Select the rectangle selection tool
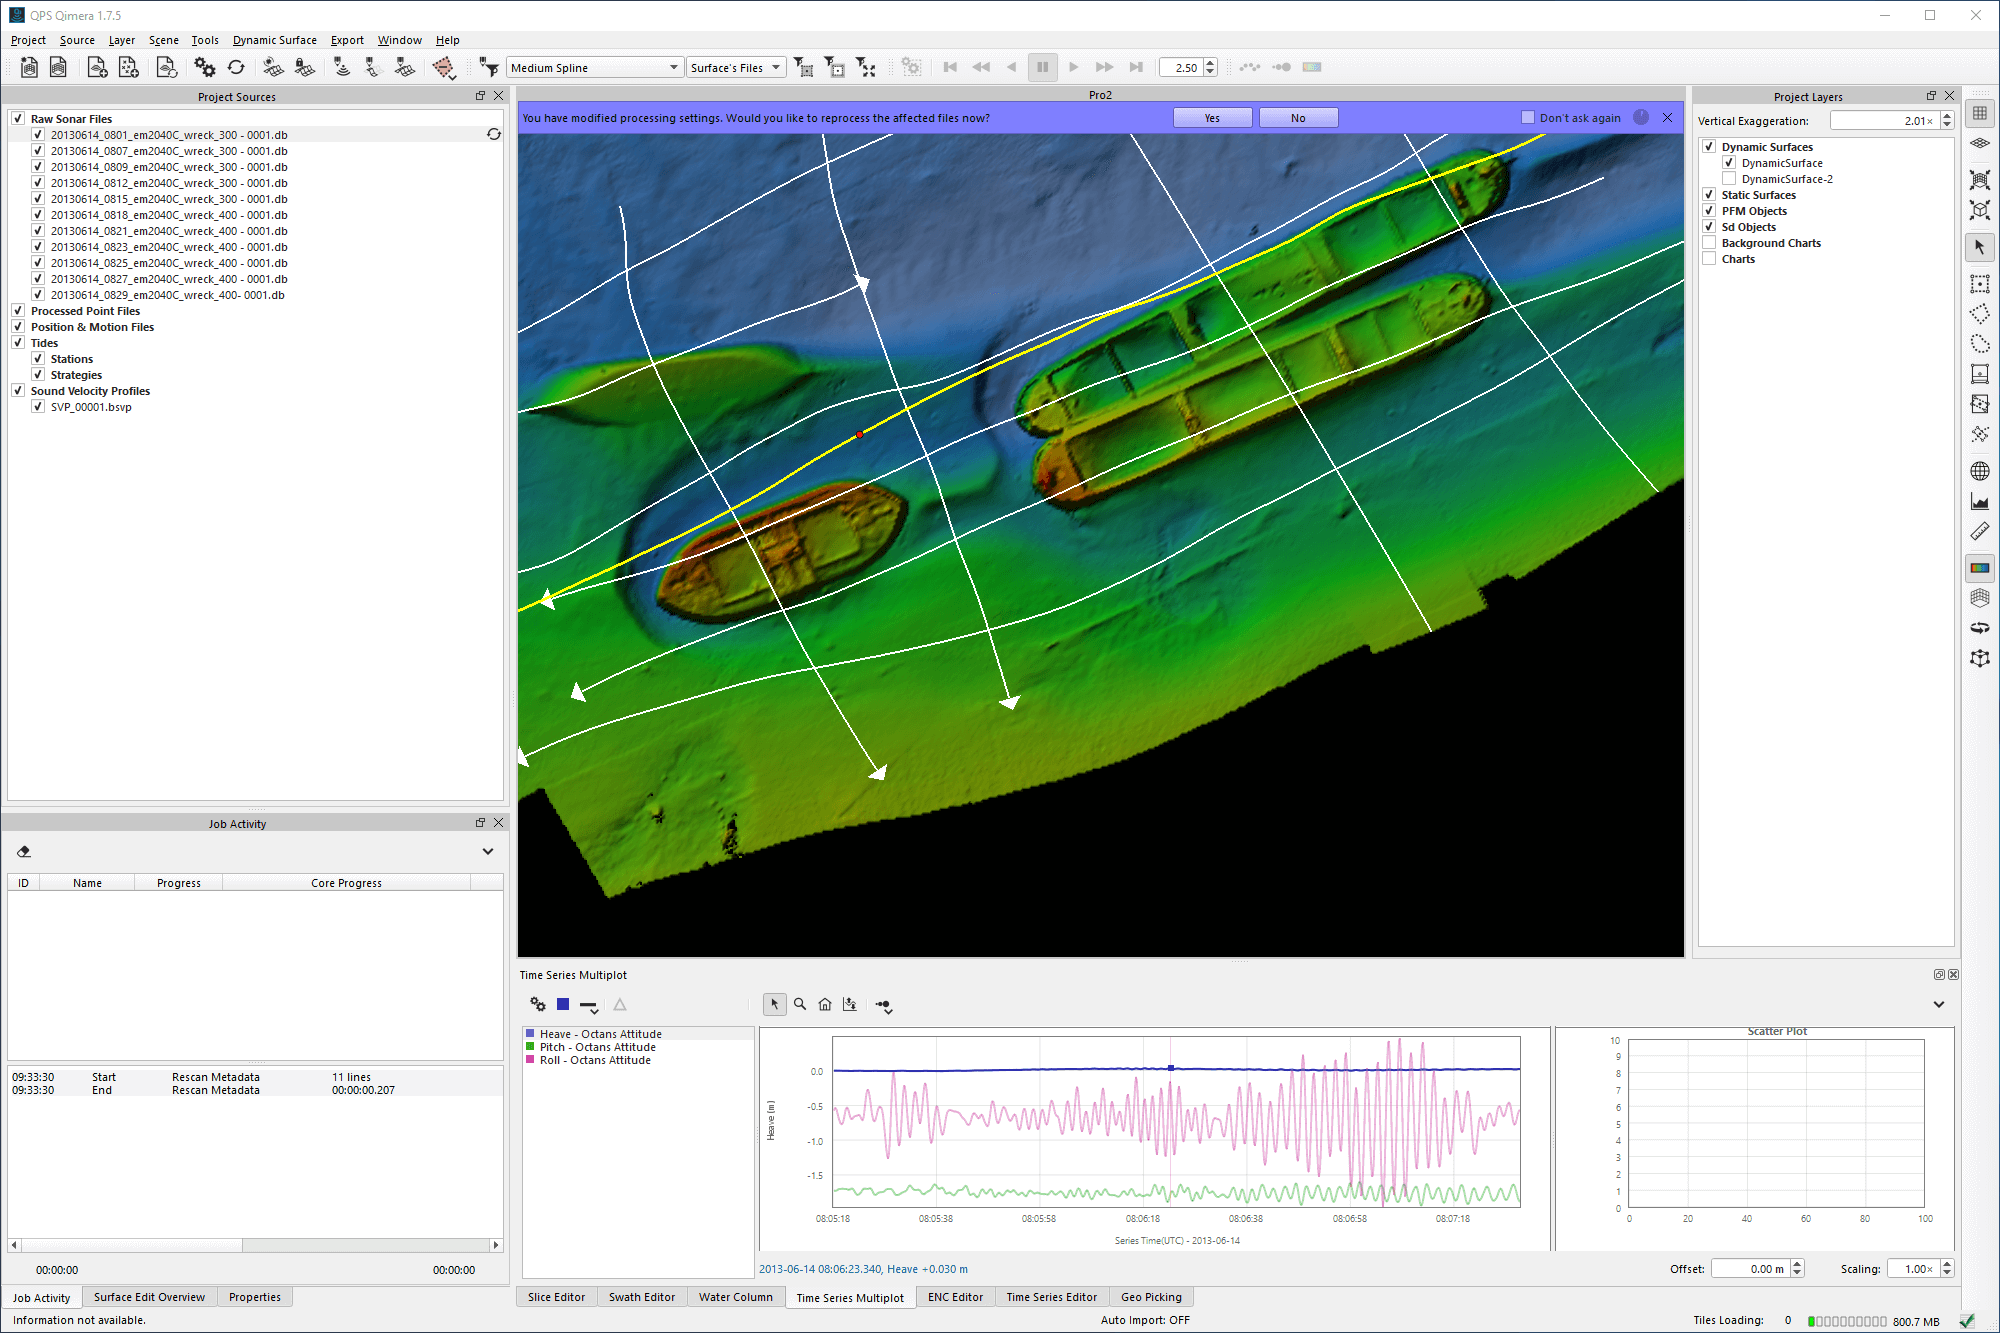The image size is (2000, 1333). [1979, 284]
